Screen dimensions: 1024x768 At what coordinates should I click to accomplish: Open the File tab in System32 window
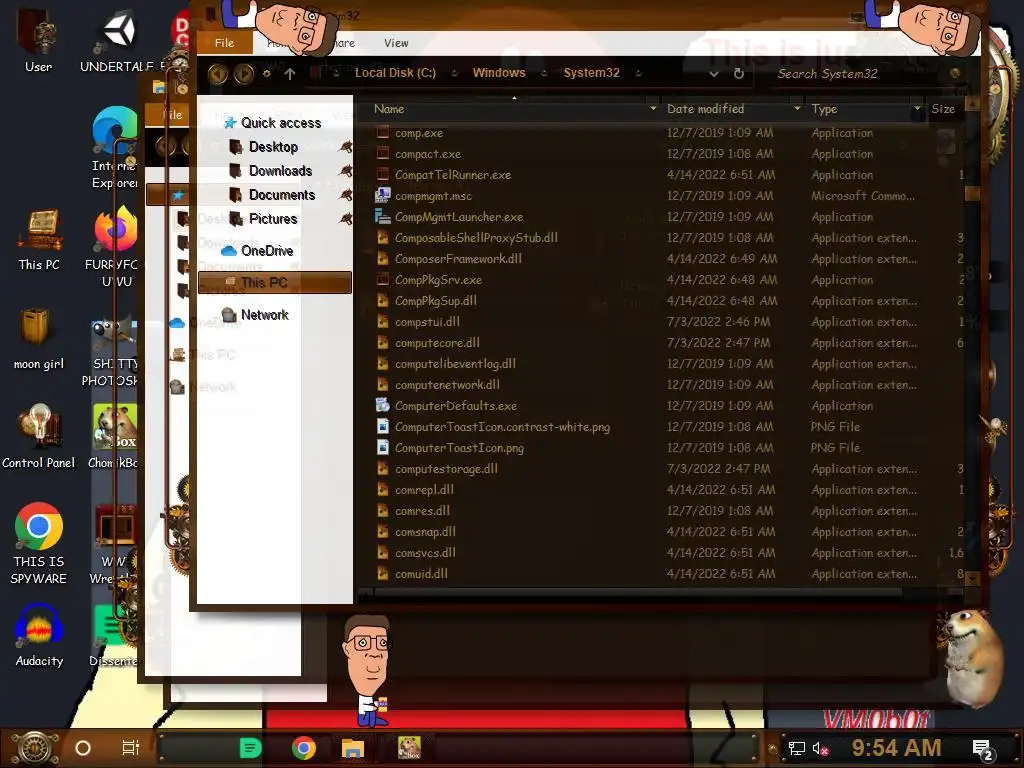pyautogui.click(x=224, y=43)
